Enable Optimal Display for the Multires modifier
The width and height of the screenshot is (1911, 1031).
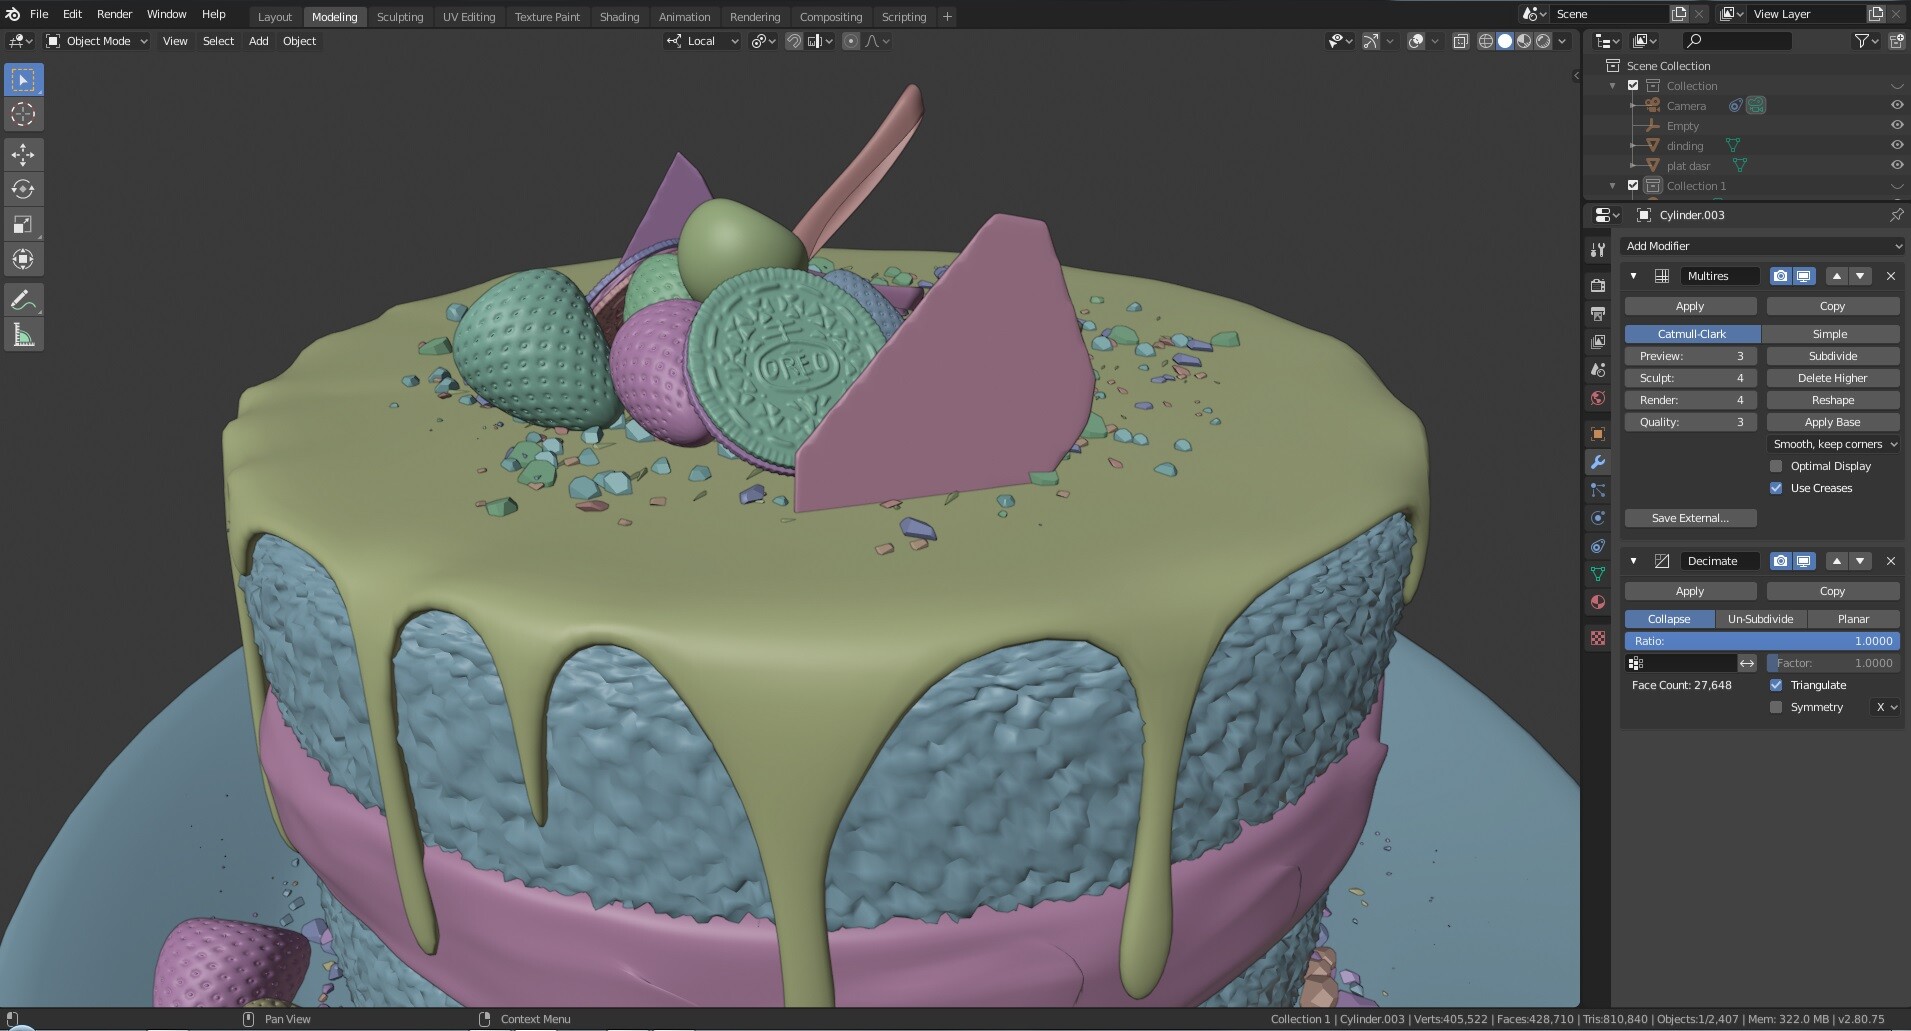click(1778, 466)
